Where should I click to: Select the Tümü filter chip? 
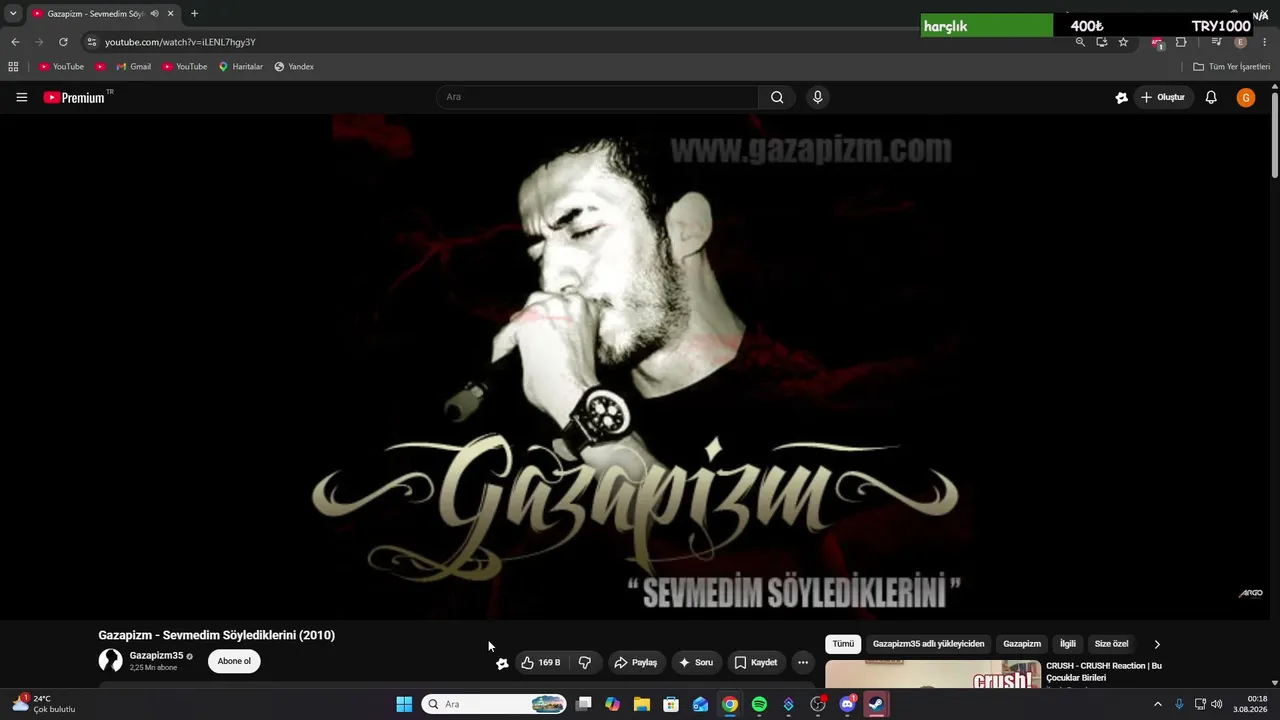point(843,644)
